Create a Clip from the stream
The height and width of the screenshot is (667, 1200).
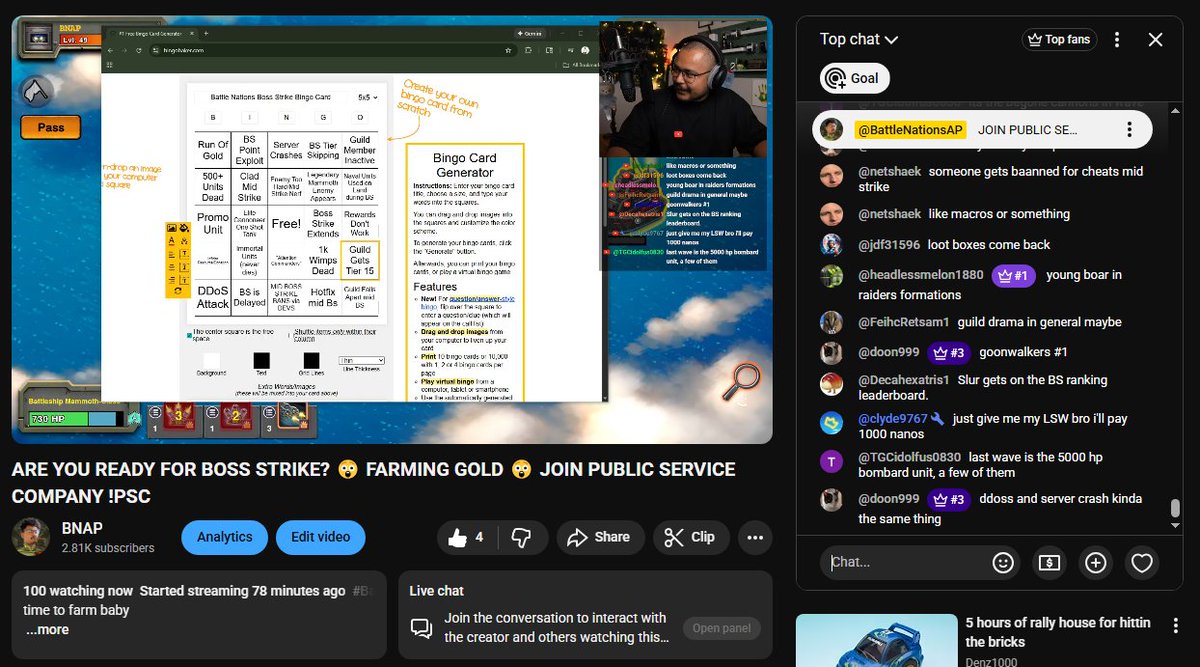click(691, 537)
